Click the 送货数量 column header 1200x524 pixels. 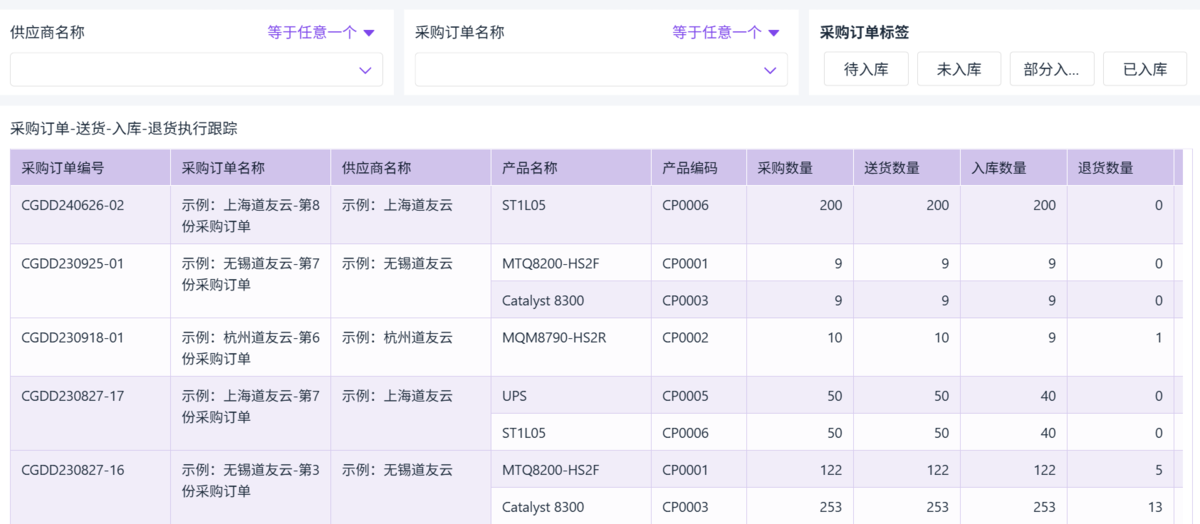pos(907,168)
